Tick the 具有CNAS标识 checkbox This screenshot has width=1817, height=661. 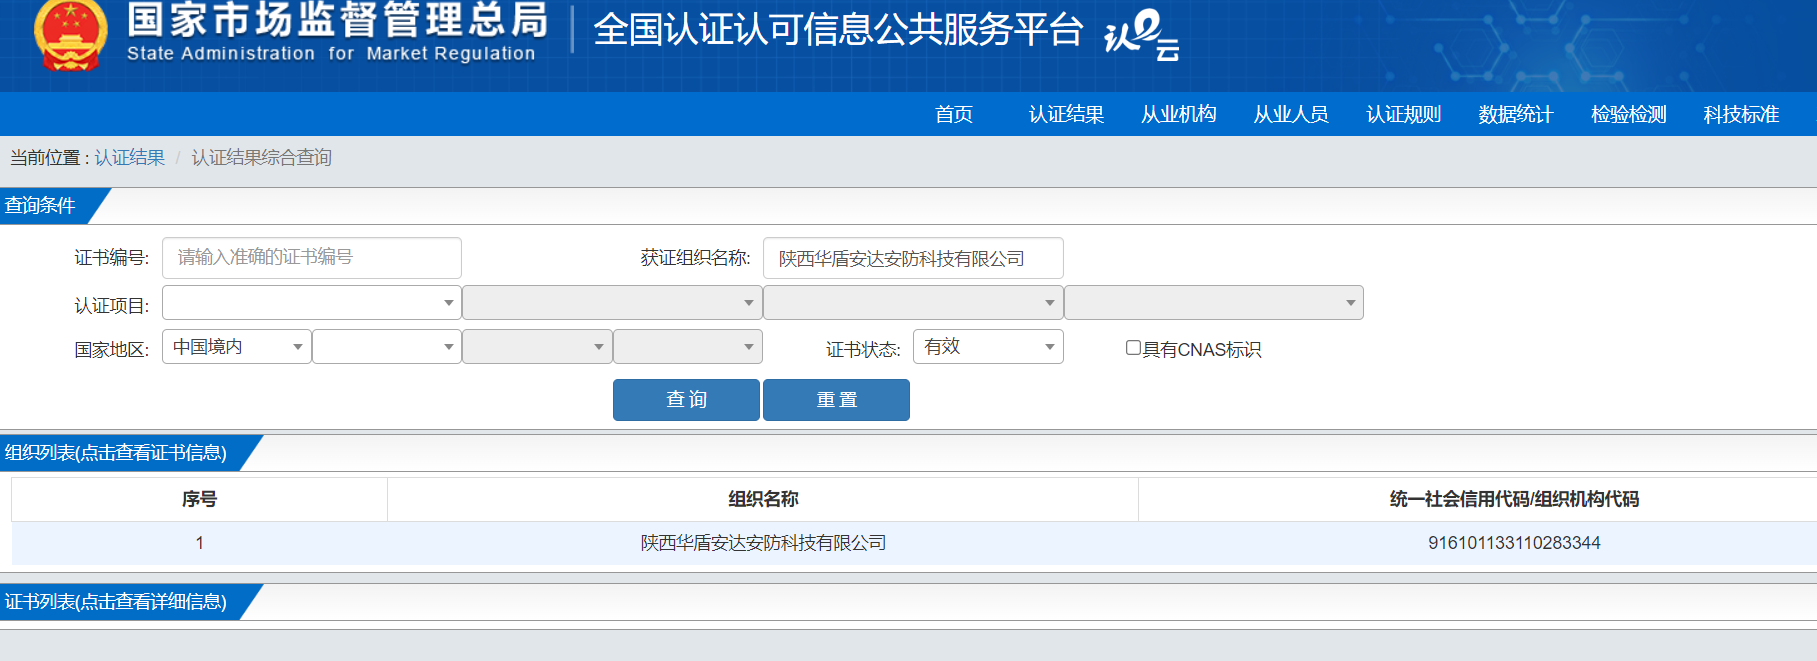pos(1133,348)
